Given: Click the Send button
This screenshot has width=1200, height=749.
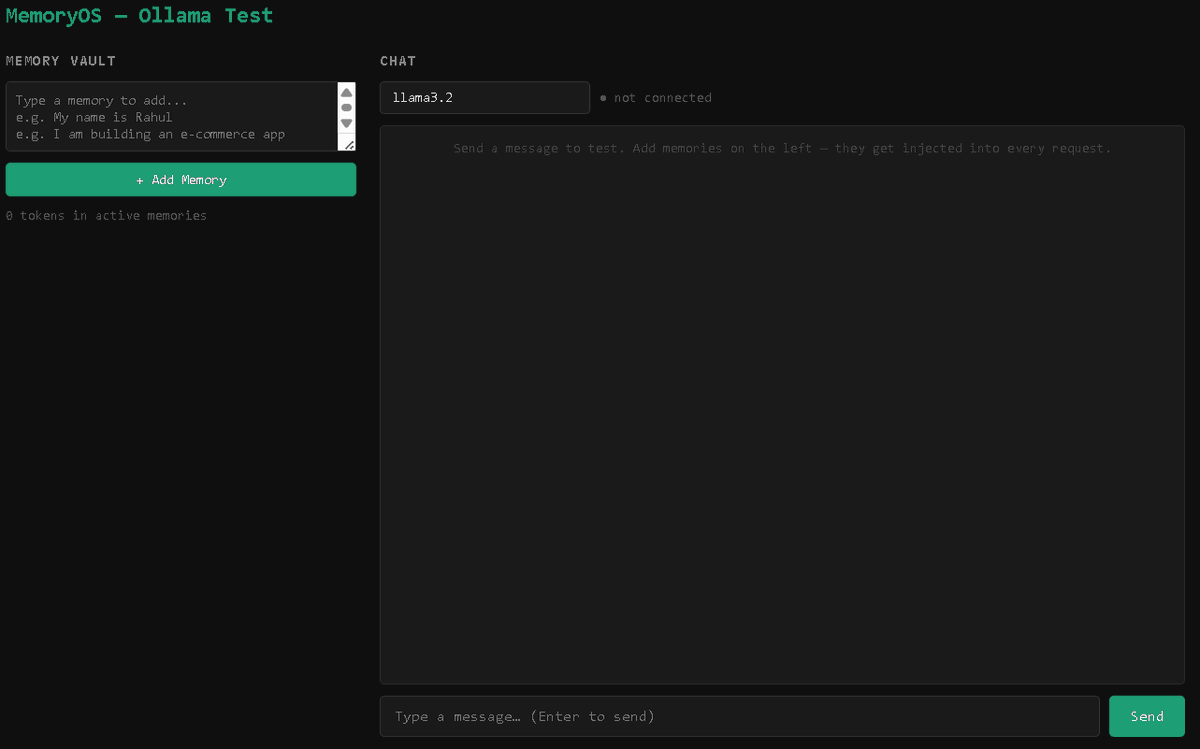Looking at the screenshot, I should coord(1147,716).
